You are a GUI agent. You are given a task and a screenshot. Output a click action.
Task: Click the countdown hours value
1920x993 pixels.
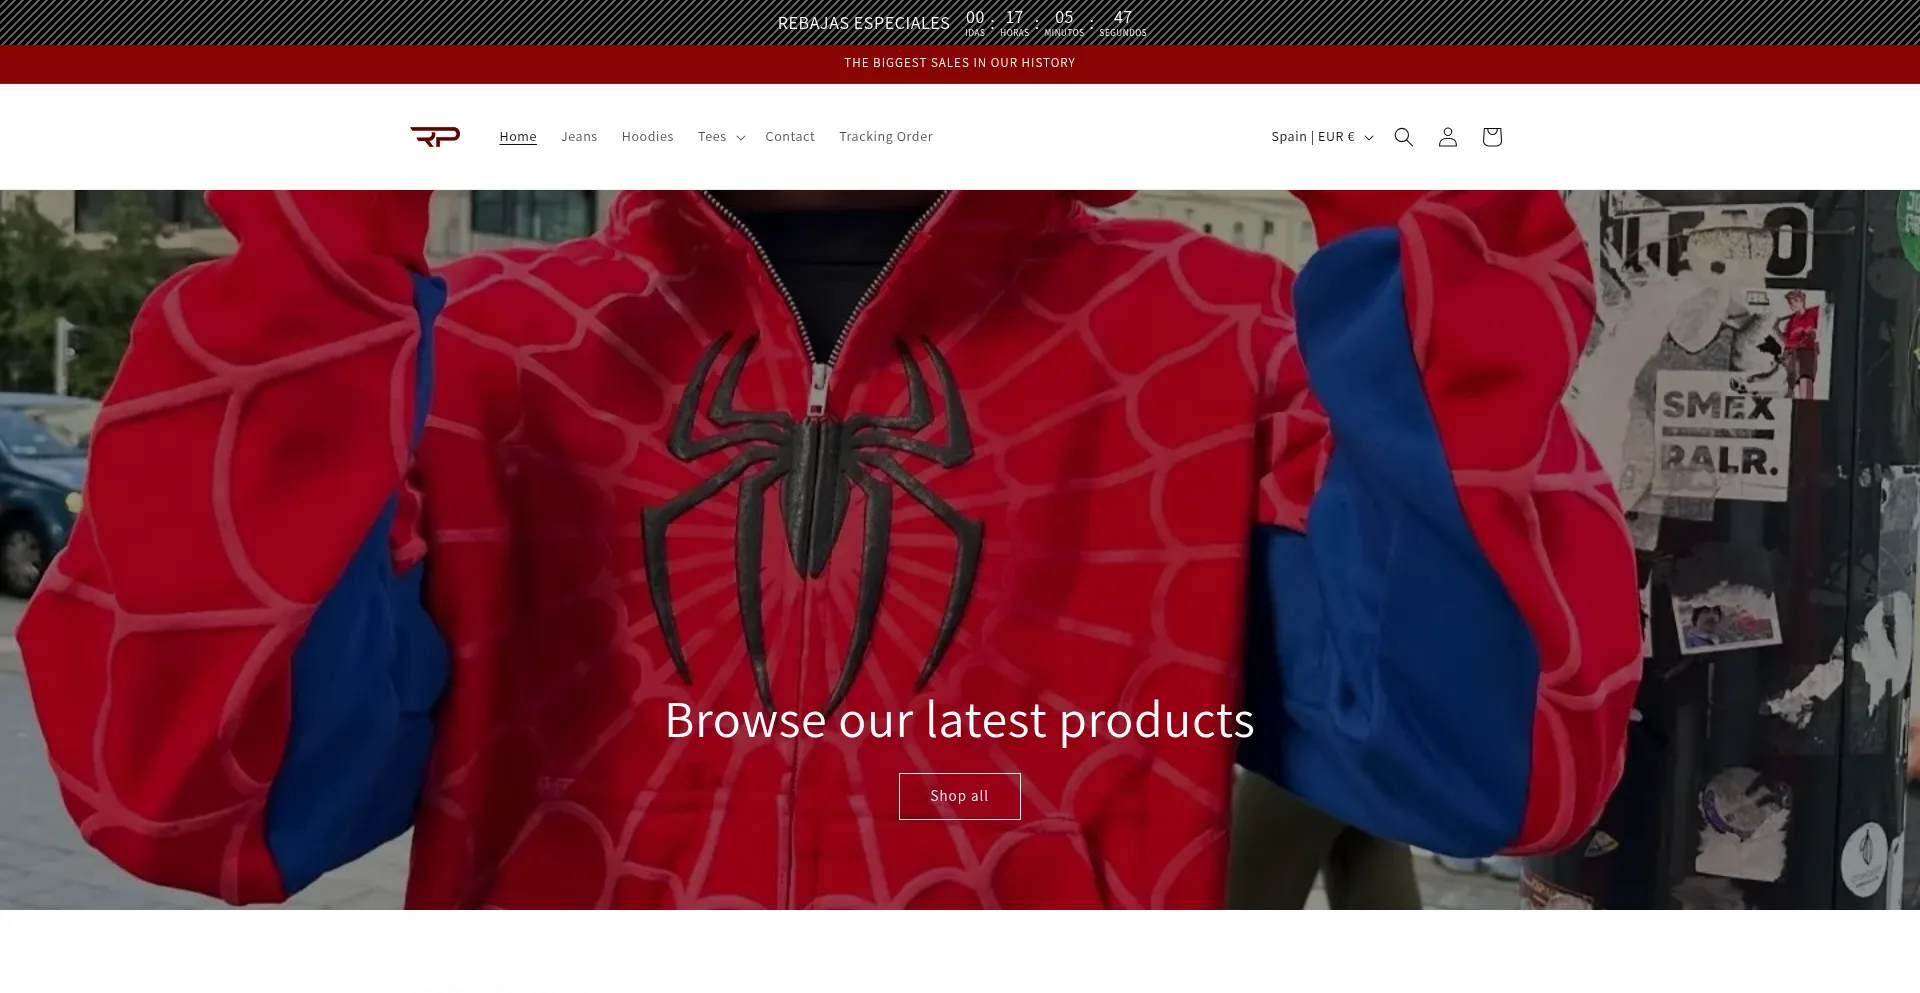[x=1014, y=18]
